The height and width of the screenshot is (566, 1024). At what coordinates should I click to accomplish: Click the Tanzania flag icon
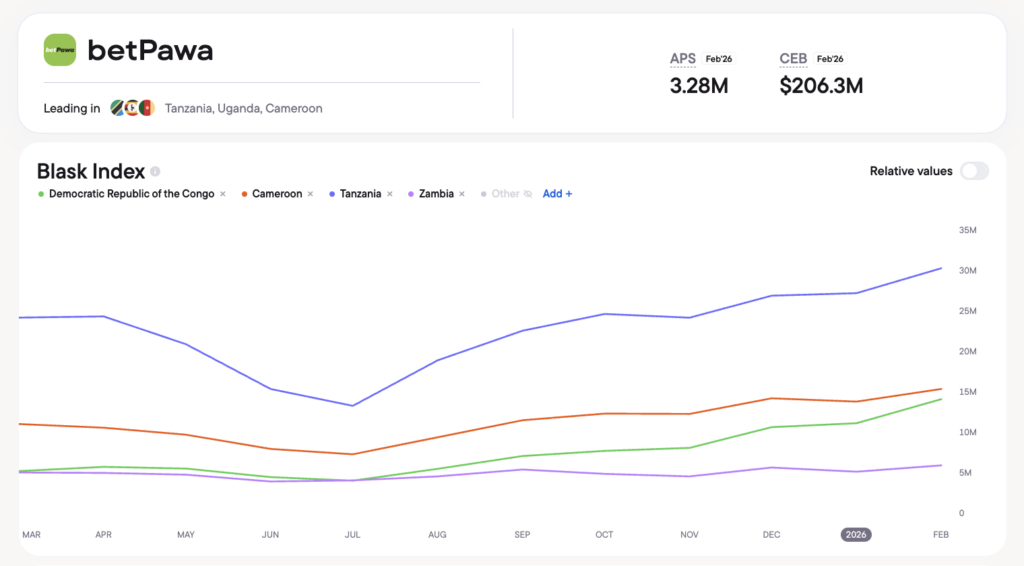point(118,108)
